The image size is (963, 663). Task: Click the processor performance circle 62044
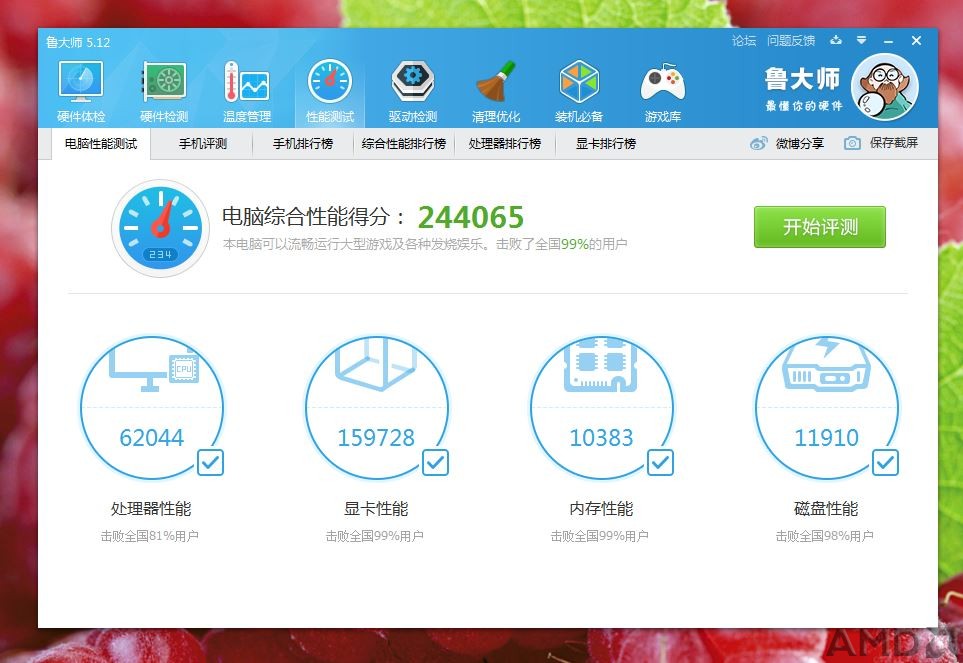151,407
